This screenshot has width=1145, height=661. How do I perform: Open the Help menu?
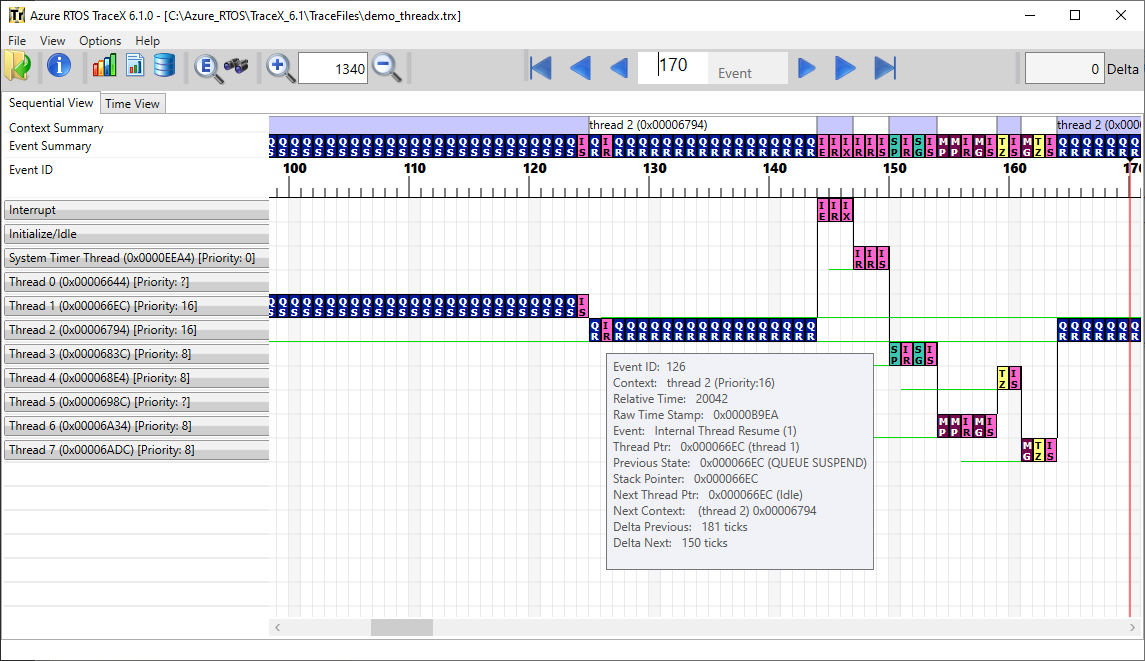tap(147, 41)
